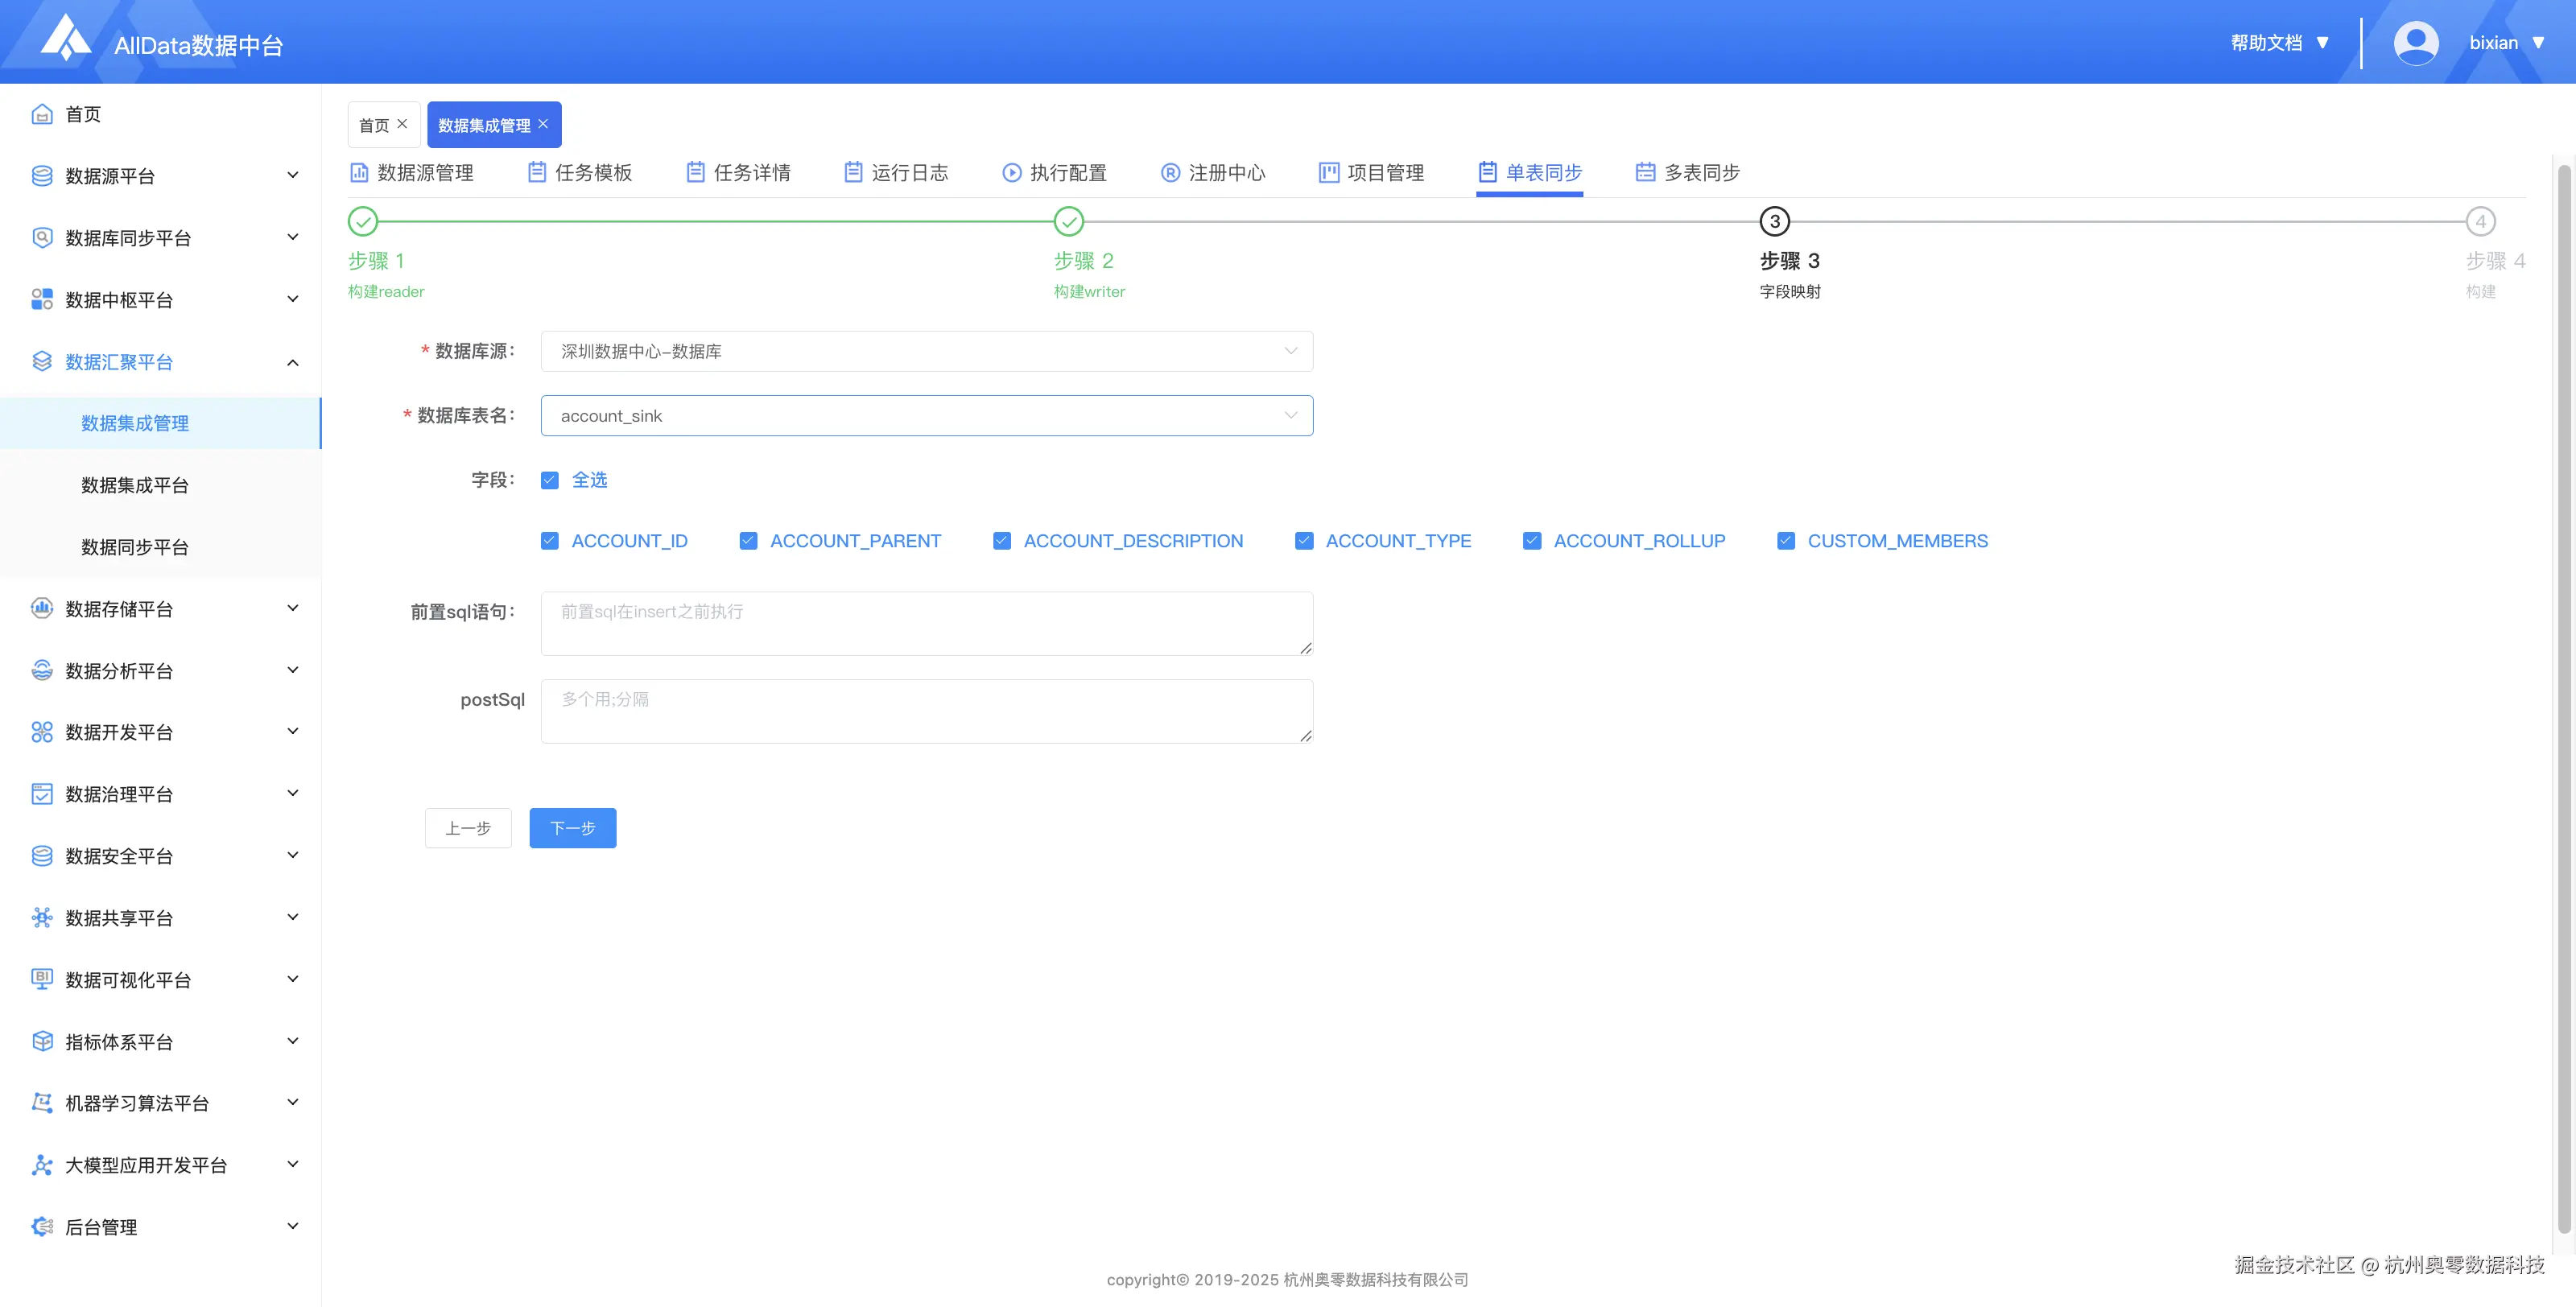The width and height of the screenshot is (2576, 1307).
Task: Click the 数据库同步平台 sidebar icon
Action: click(42, 238)
